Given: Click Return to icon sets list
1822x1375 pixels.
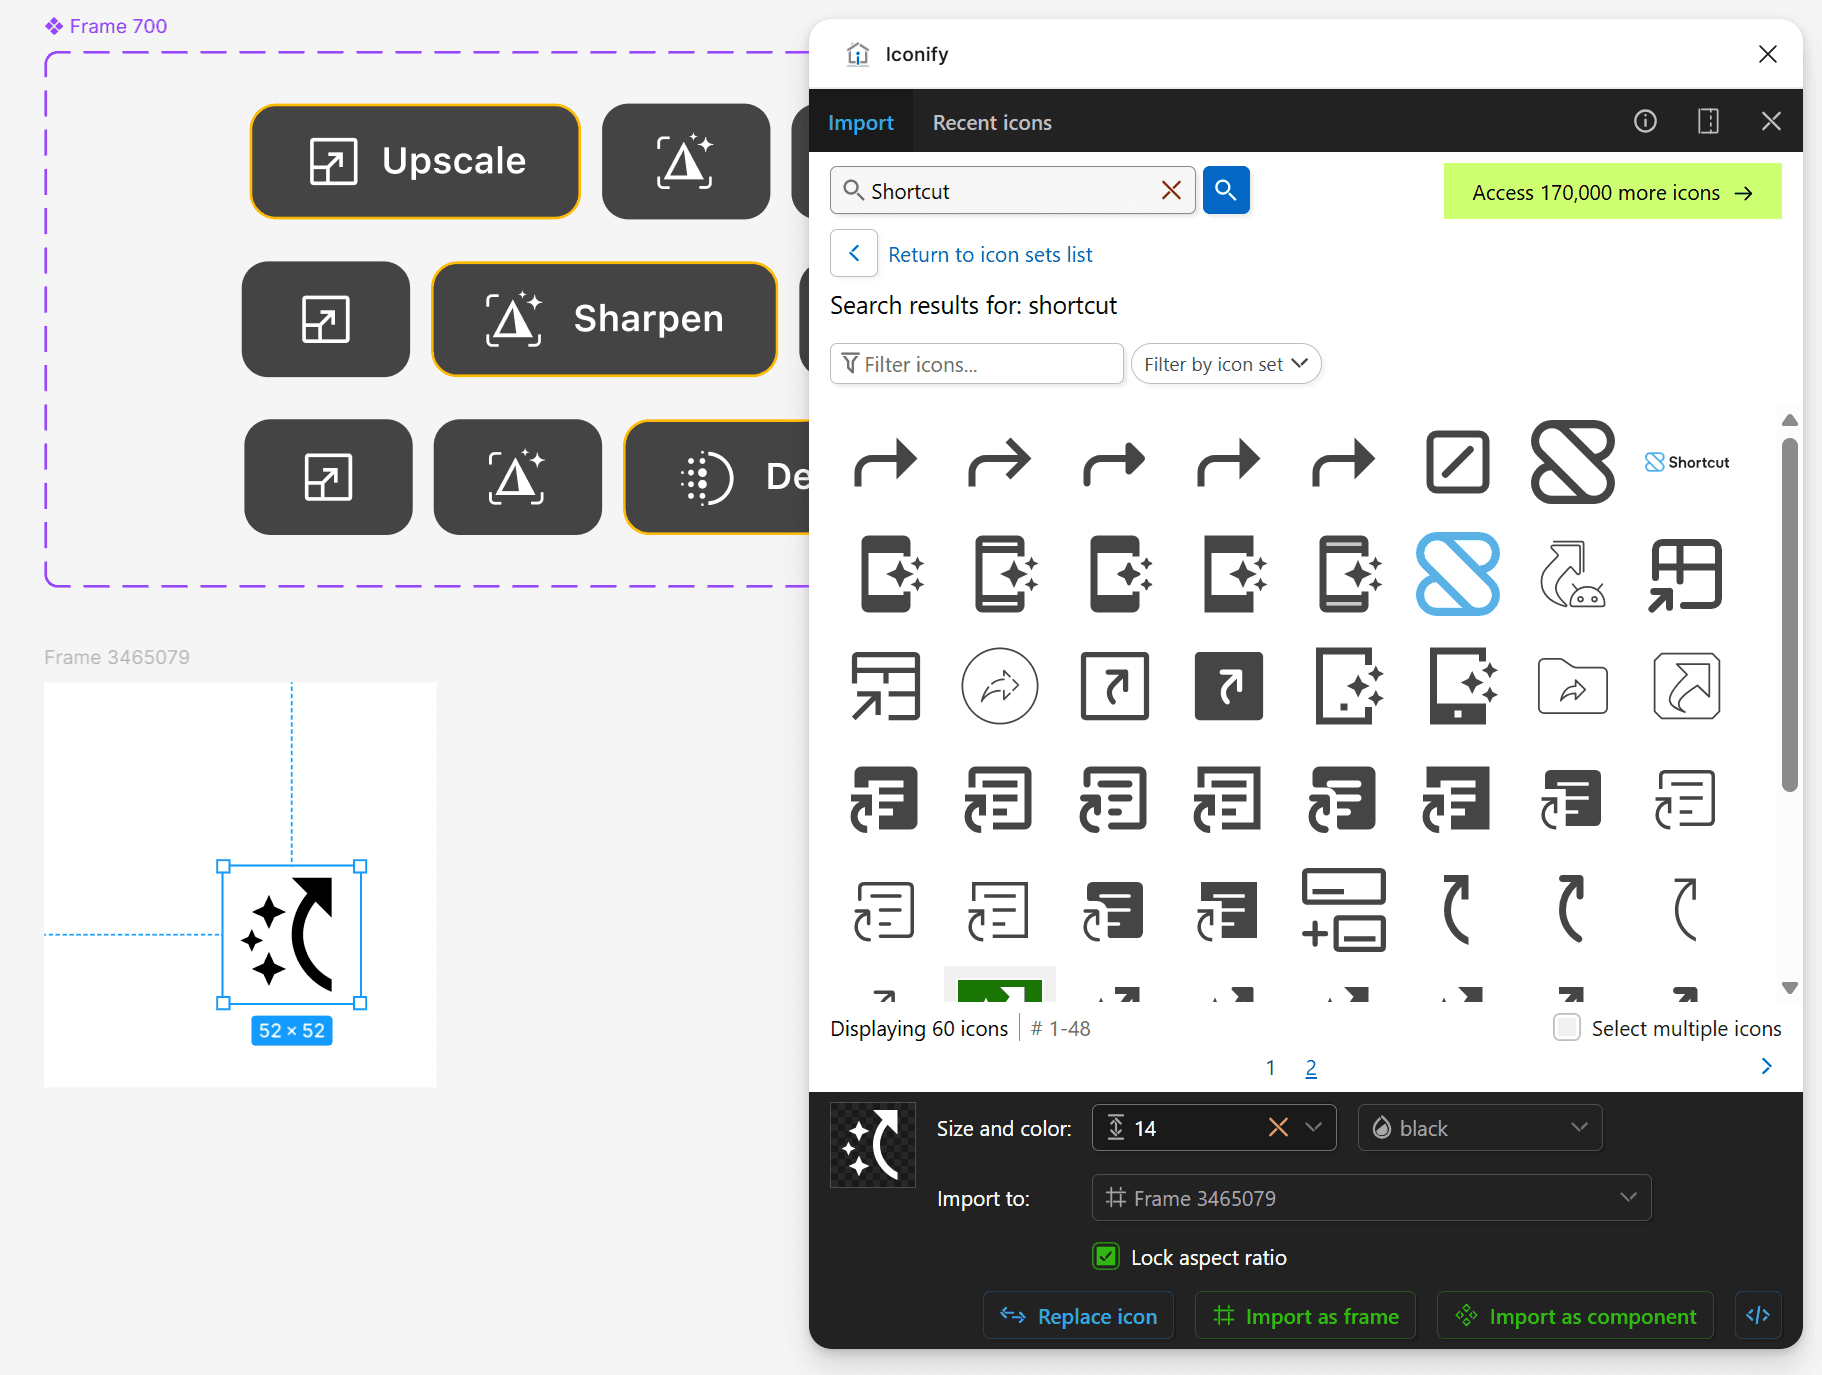Looking at the screenshot, I should [x=990, y=254].
